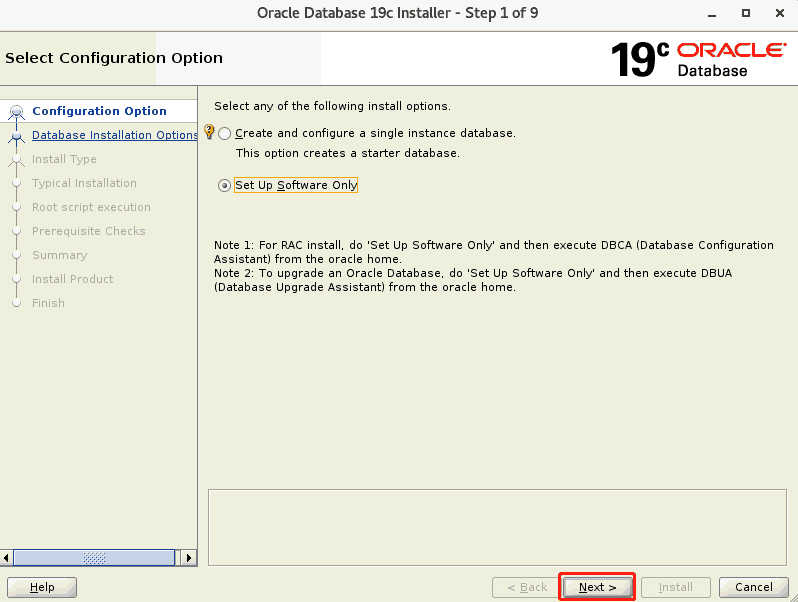The width and height of the screenshot is (798, 602).
Task: Click the yellow lightbulb hint icon
Action: pos(209,131)
